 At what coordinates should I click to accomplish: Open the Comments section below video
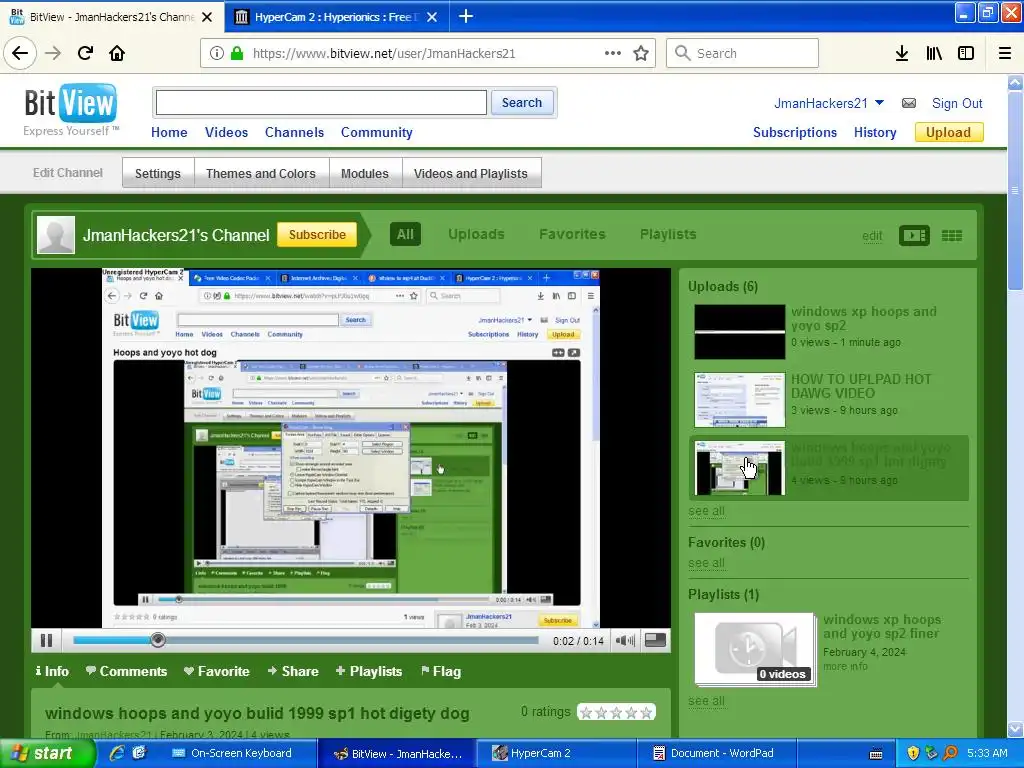click(126, 671)
